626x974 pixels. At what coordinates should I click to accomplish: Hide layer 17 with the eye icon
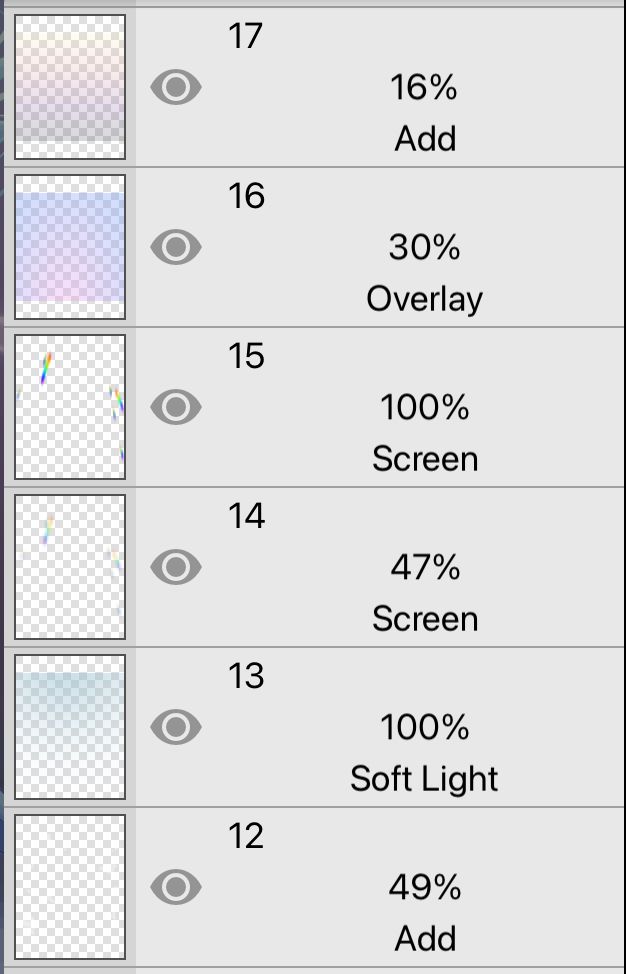pyautogui.click(x=176, y=87)
